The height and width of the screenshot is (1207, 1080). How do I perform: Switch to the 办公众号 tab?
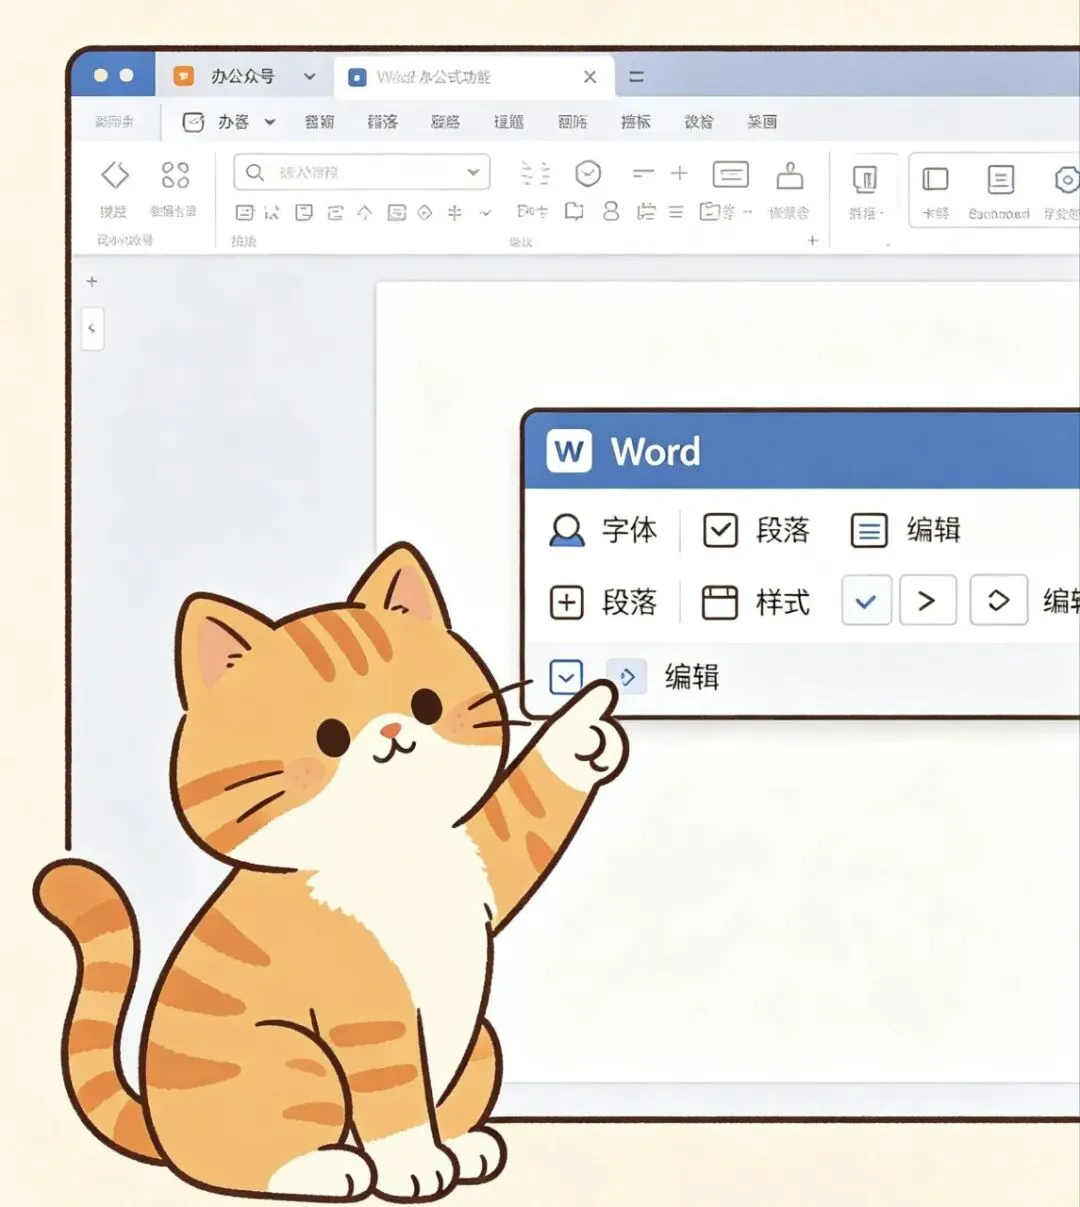pos(242,76)
